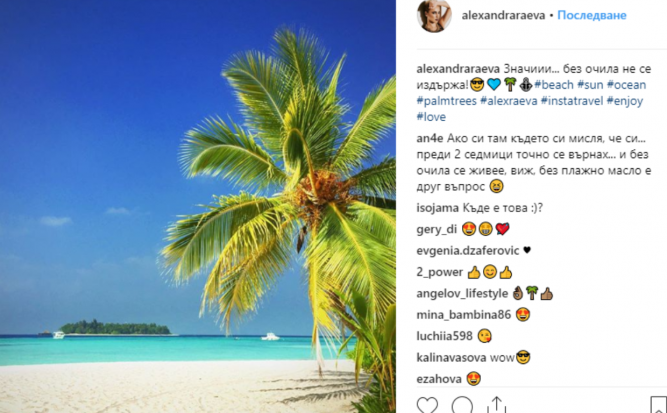667x413 pixels.
Task: Open the #sun hashtag link
Action: [x=590, y=85]
